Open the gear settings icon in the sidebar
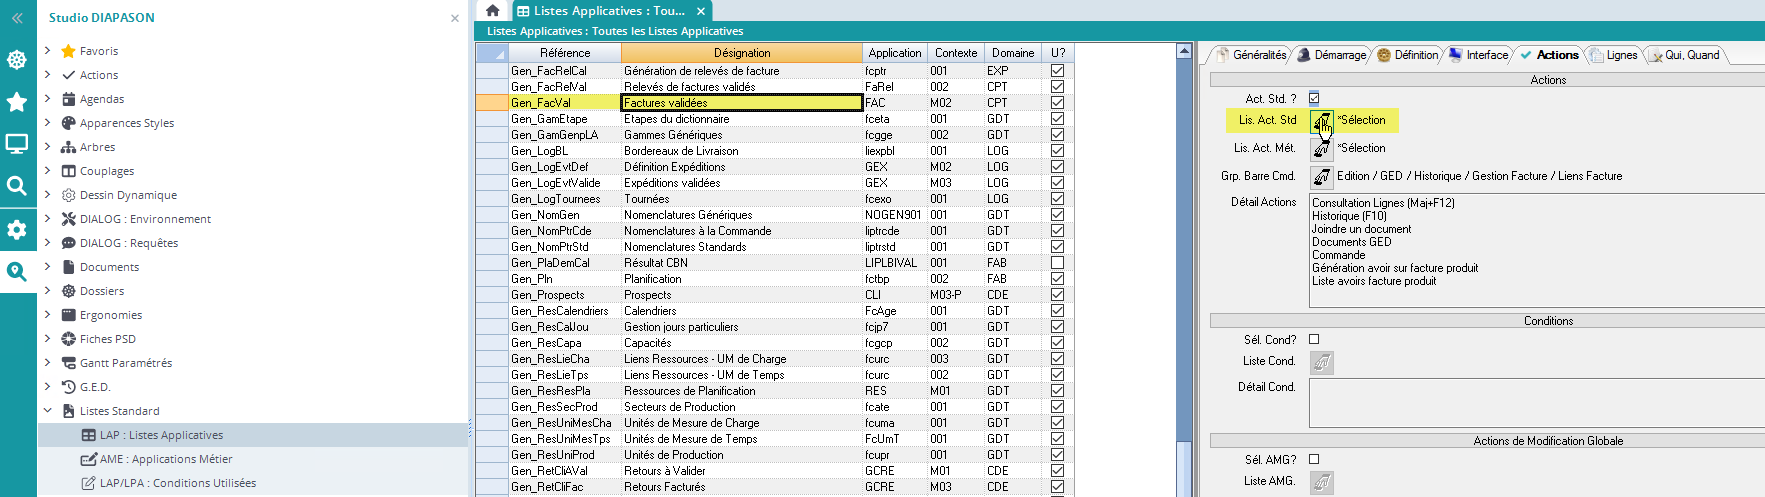 pos(17,229)
